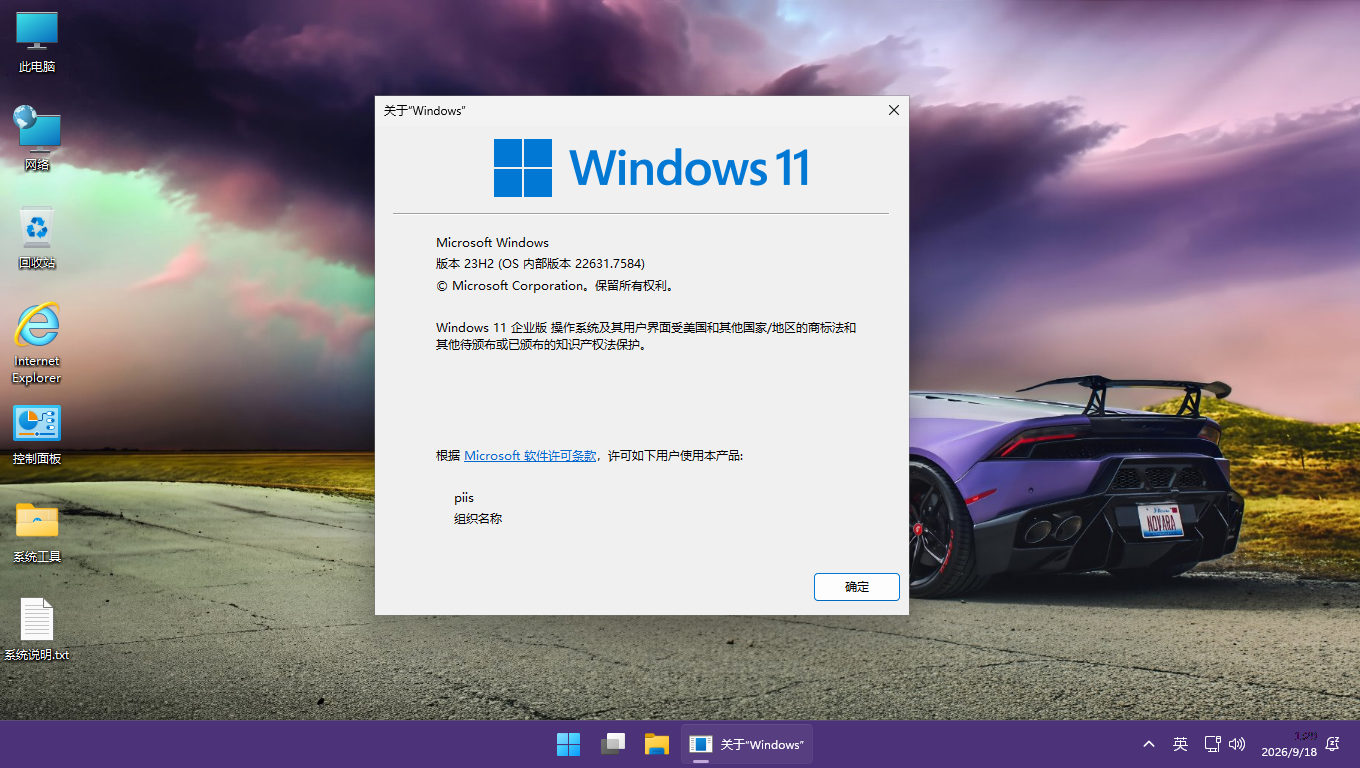The height and width of the screenshot is (768, 1360).
Task: Select the 网络 desktop icon
Action: coord(37,140)
